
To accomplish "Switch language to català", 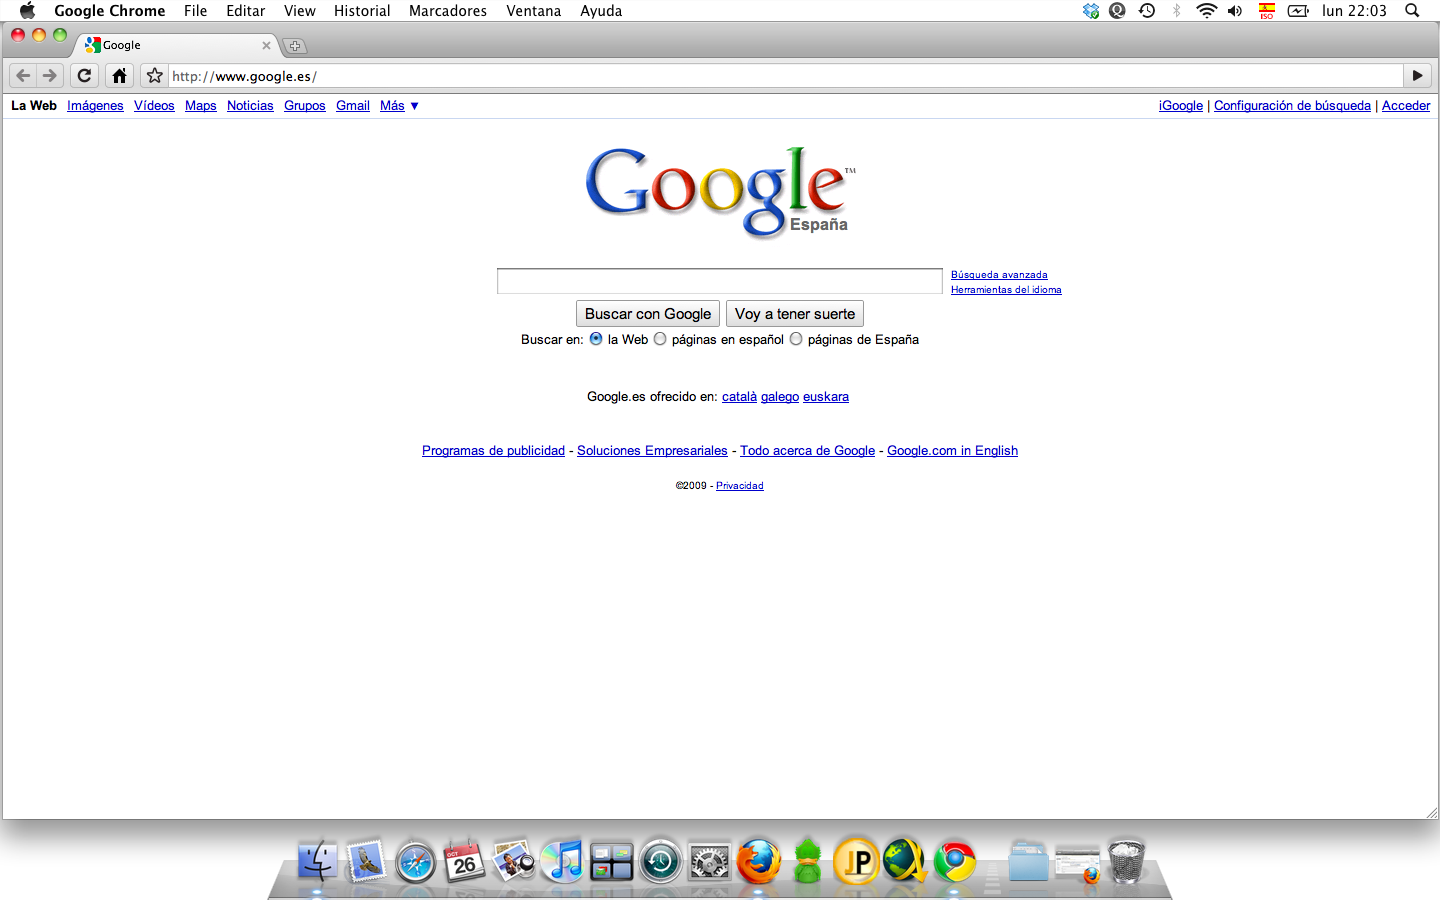I will (739, 397).
